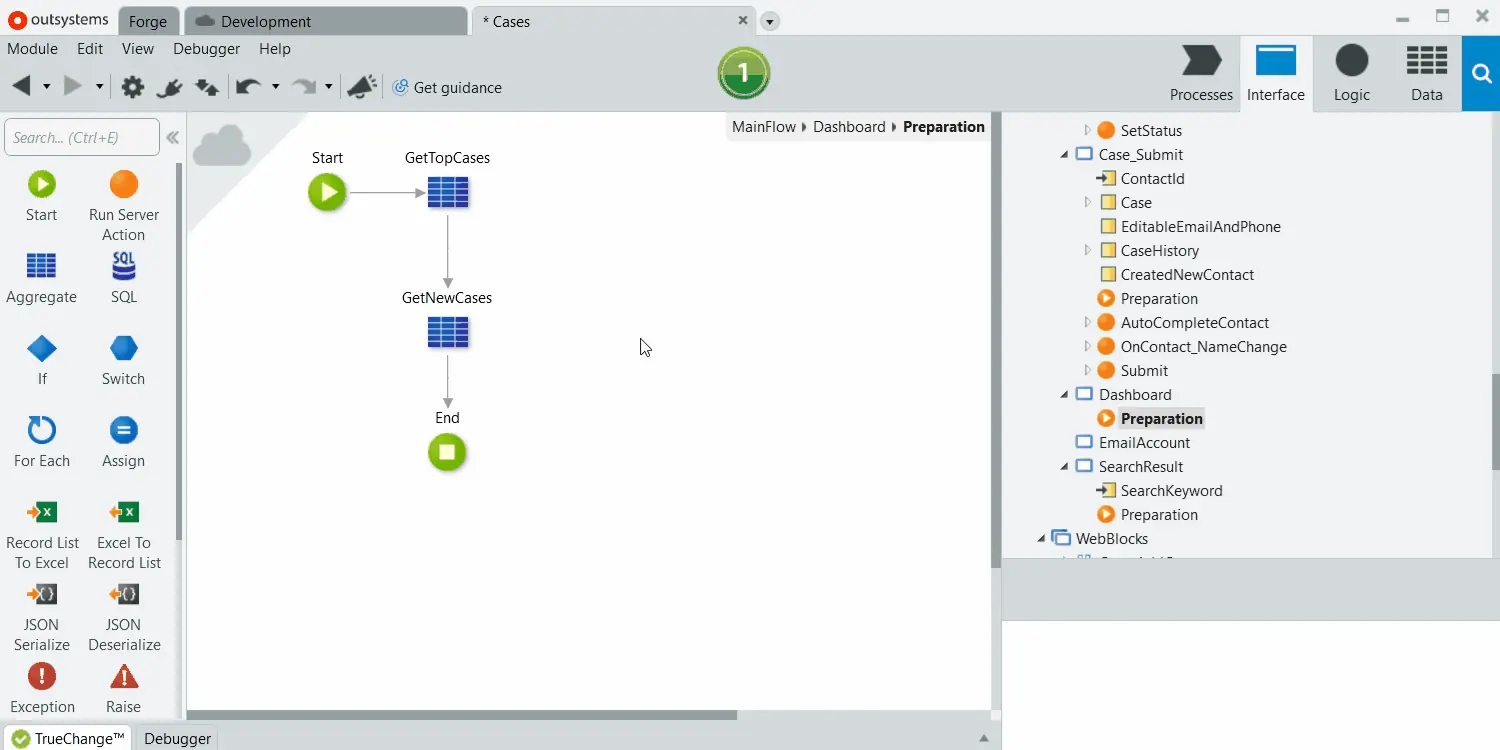This screenshot has width=1500, height=750.
Task: Switch to the Development tab
Action: pos(326,21)
